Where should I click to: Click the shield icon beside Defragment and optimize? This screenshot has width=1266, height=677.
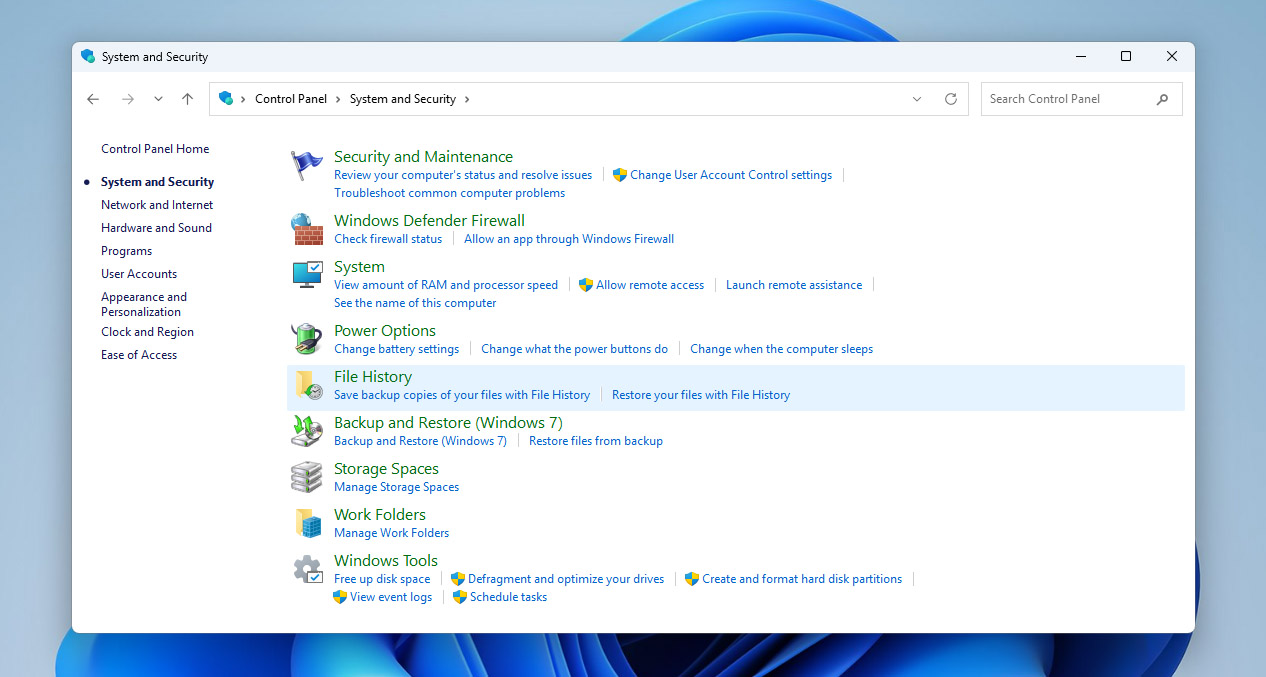tap(458, 579)
